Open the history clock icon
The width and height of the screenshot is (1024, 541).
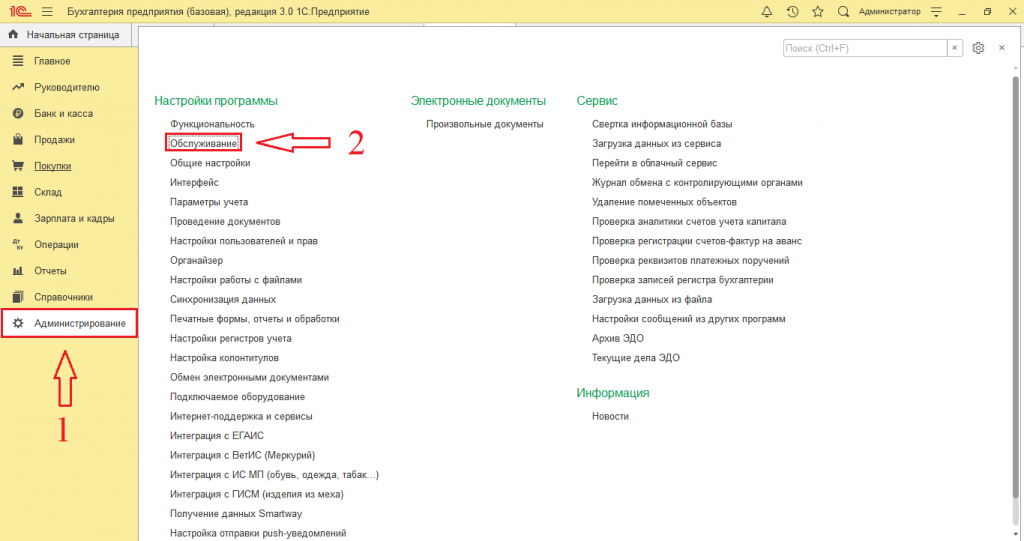tap(792, 12)
